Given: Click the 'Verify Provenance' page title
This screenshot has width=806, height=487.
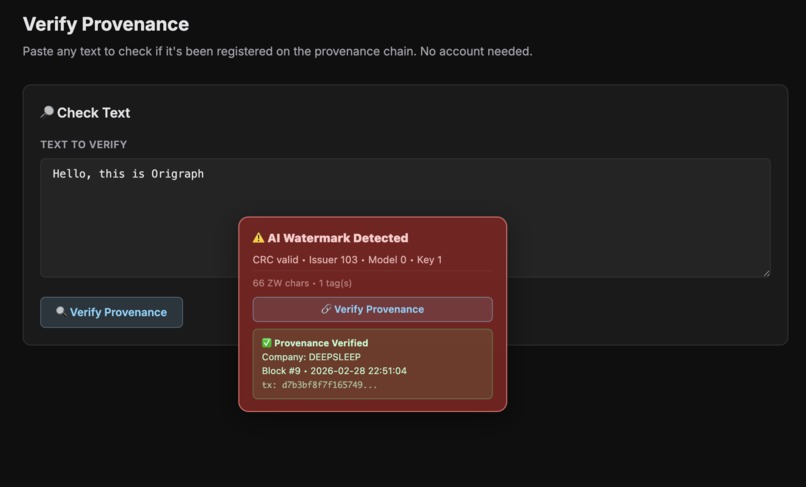Looking at the screenshot, I should tap(106, 24).
